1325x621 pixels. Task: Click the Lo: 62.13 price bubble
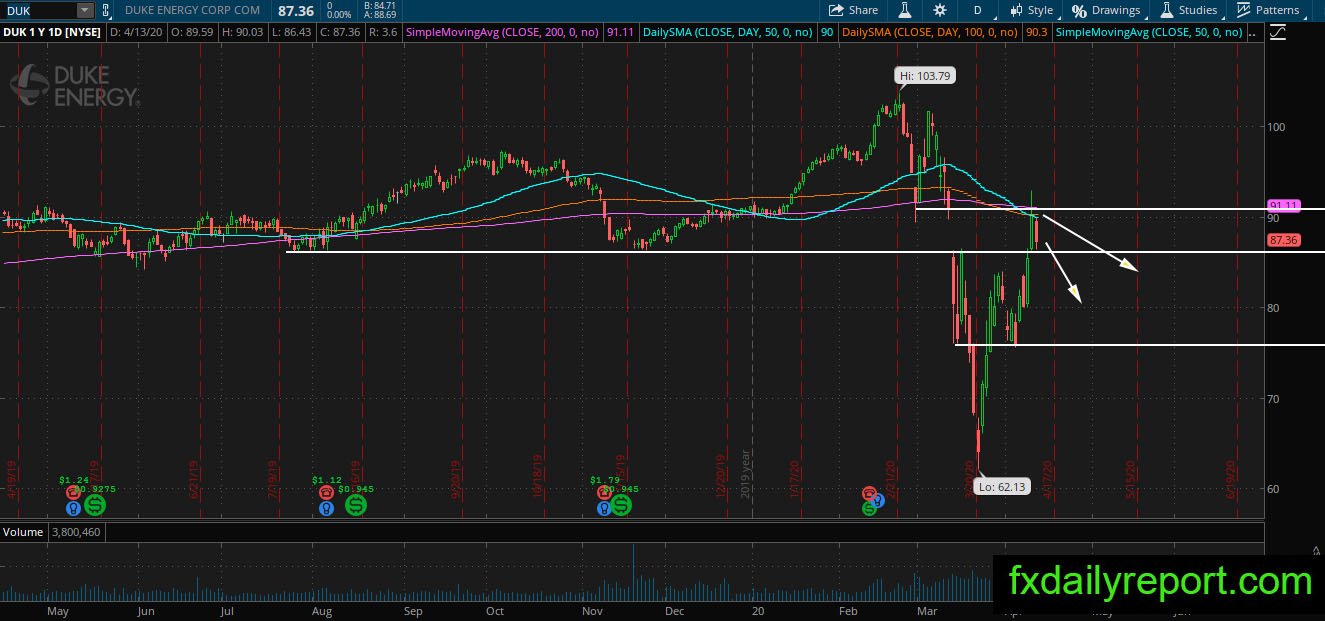coord(1002,488)
